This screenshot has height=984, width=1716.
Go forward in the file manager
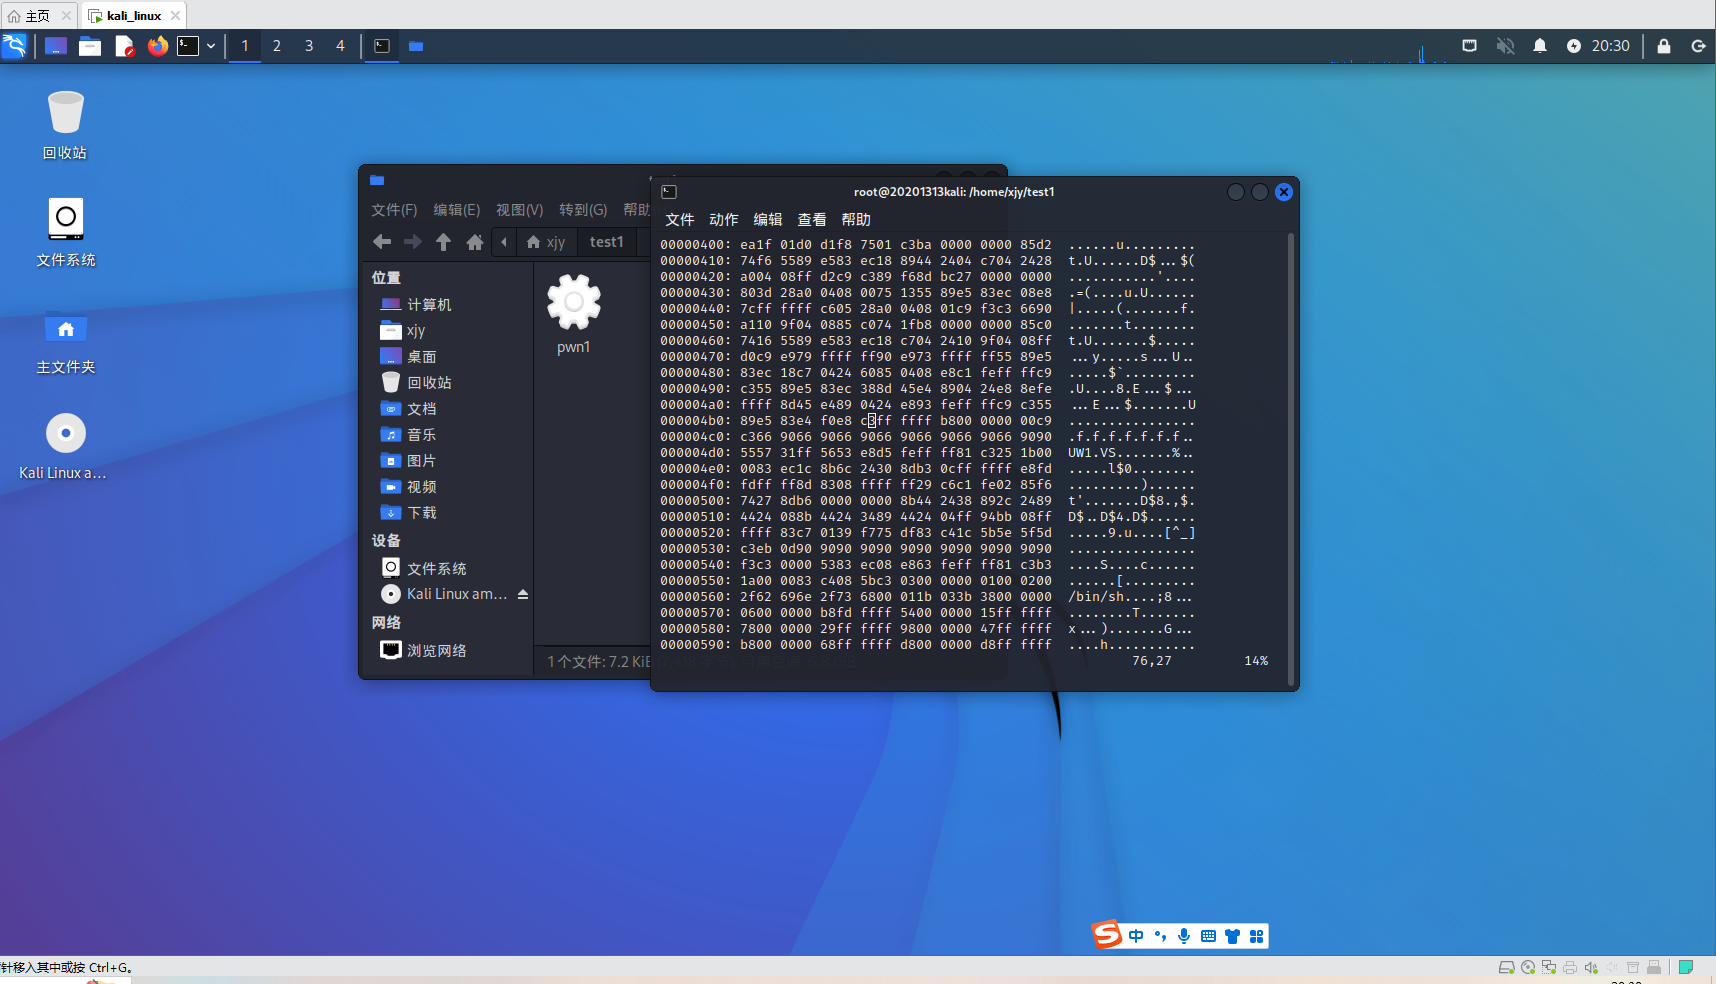pyautogui.click(x=413, y=242)
